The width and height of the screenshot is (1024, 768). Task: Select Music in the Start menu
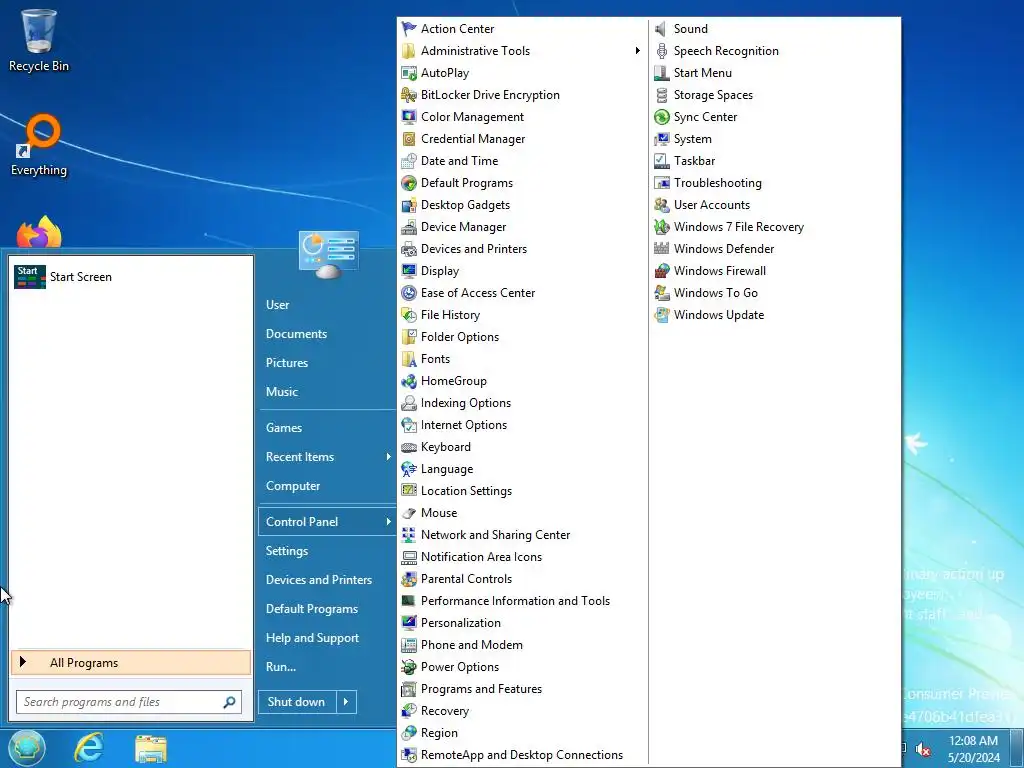281,392
